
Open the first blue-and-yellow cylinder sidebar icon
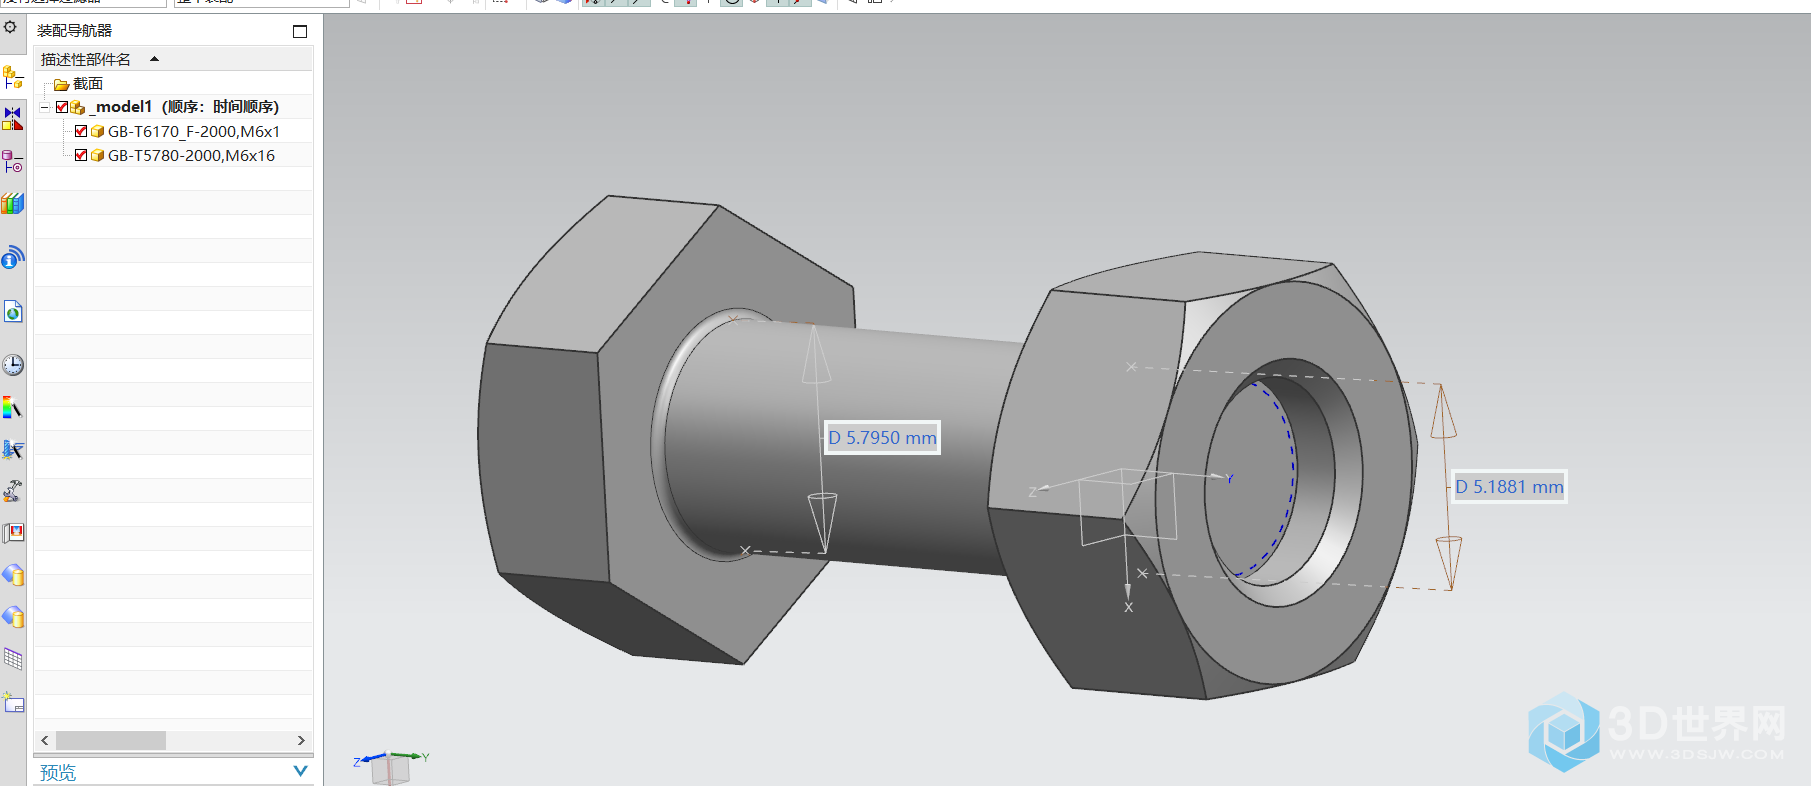point(13,575)
